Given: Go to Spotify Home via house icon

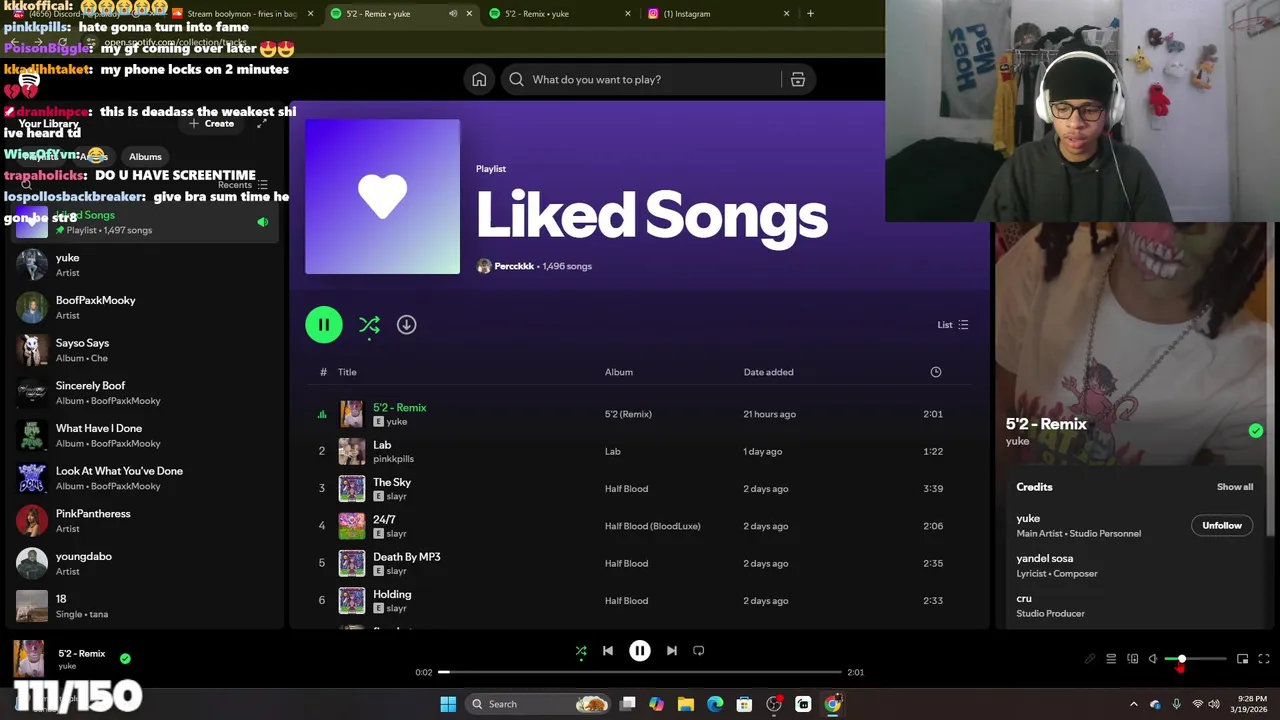Looking at the screenshot, I should 479,80.
